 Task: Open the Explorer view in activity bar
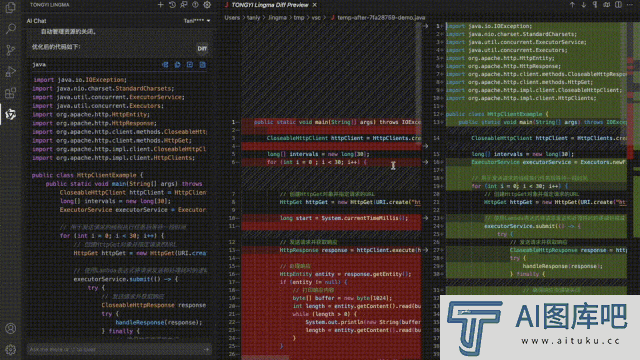click(11, 7)
